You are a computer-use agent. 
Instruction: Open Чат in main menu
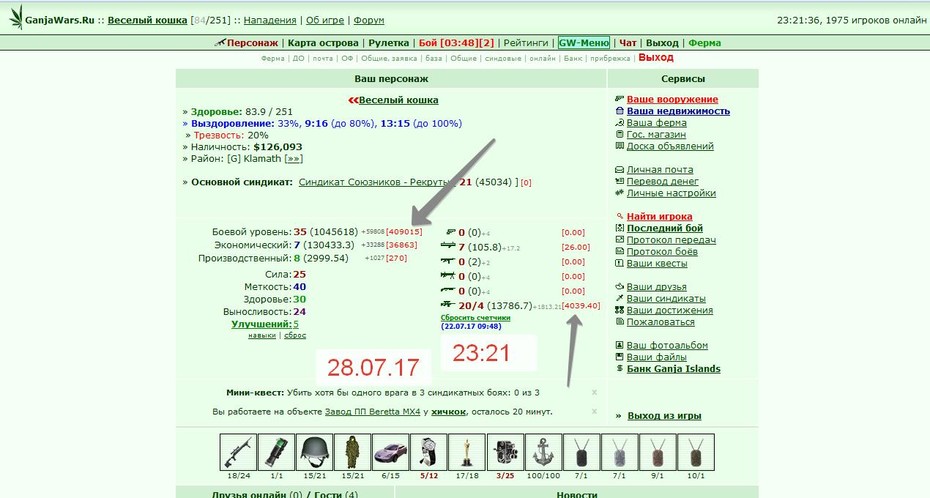coord(628,43)
